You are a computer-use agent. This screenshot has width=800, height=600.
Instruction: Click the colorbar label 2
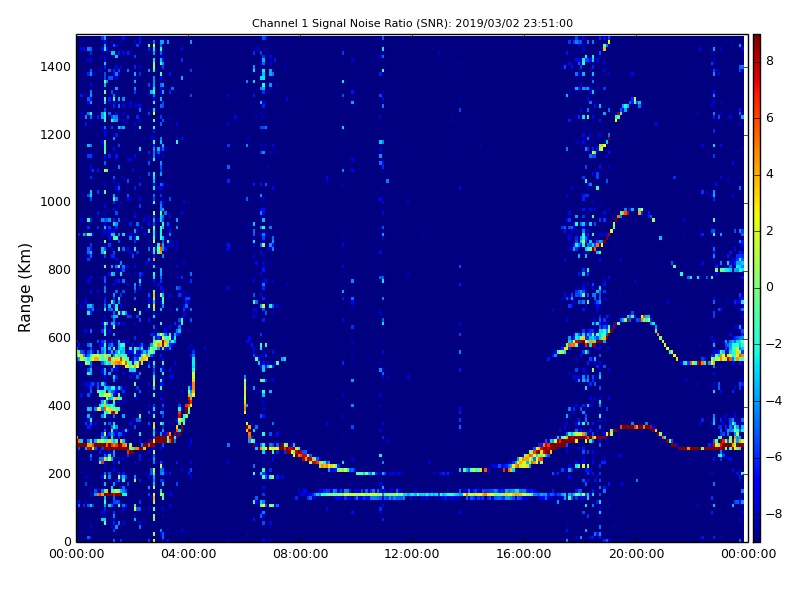coord(770,231)
